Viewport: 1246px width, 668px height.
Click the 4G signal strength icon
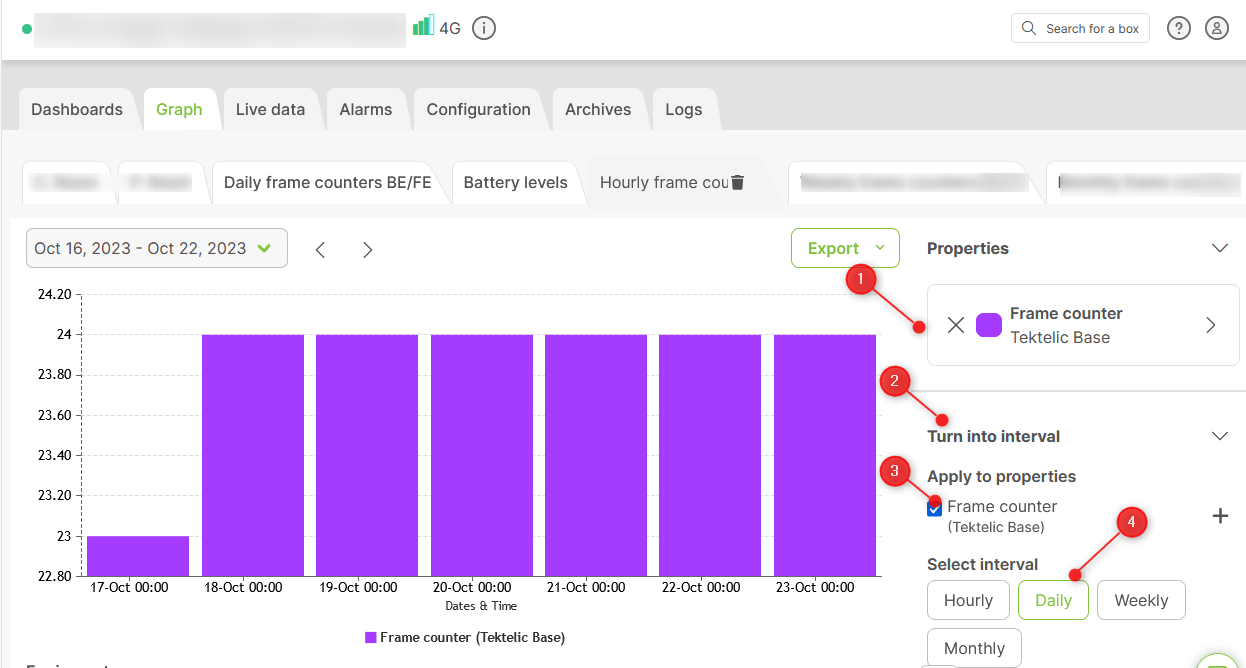point(423,26)
